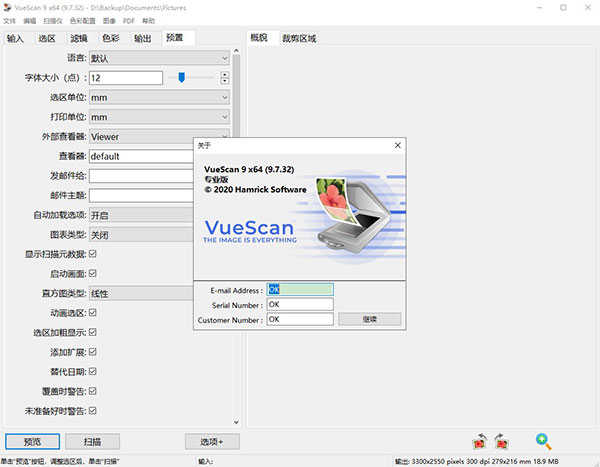
Task: Open the 图像 menu
Action: click(109, 21)
